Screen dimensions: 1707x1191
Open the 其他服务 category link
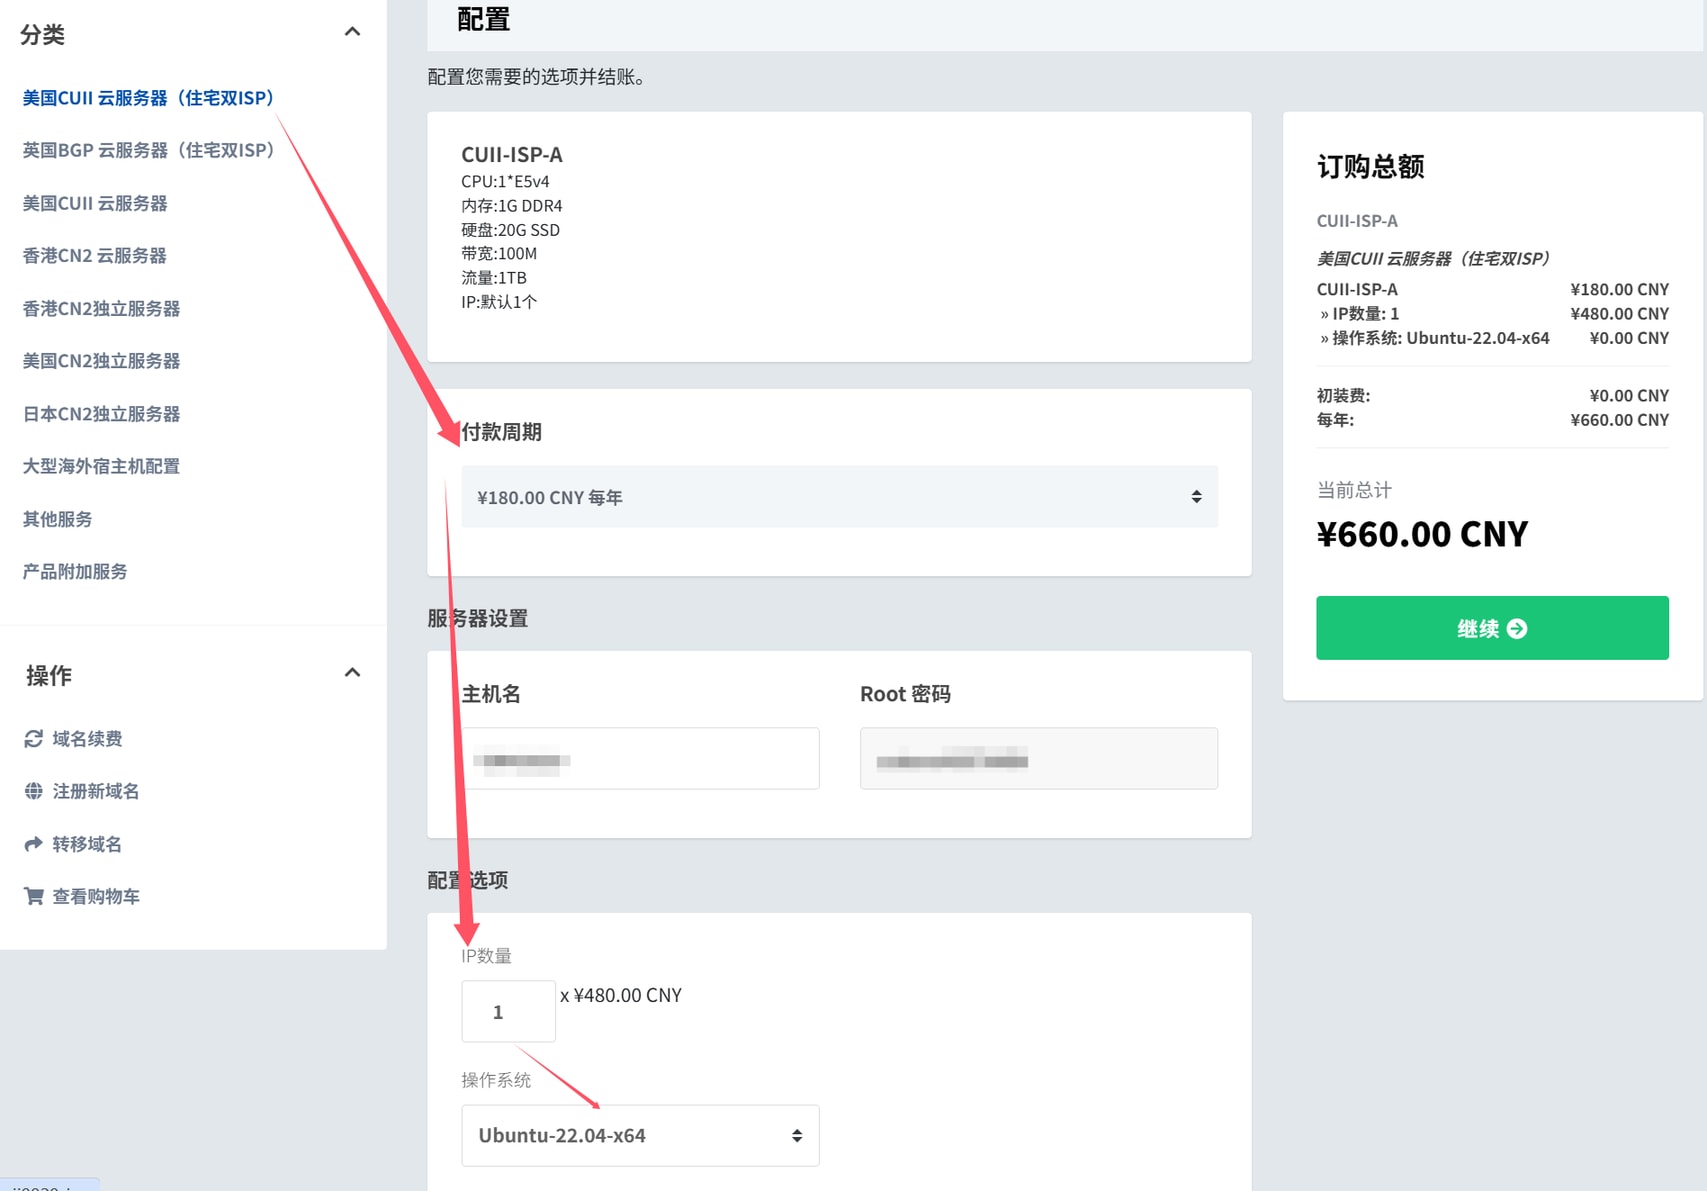tap(58, 519)
